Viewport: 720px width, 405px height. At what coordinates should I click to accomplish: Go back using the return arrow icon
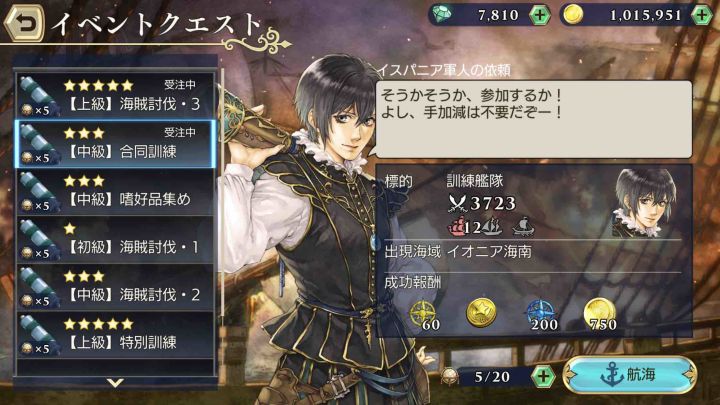pyautogui.click(x=24, y=23)
